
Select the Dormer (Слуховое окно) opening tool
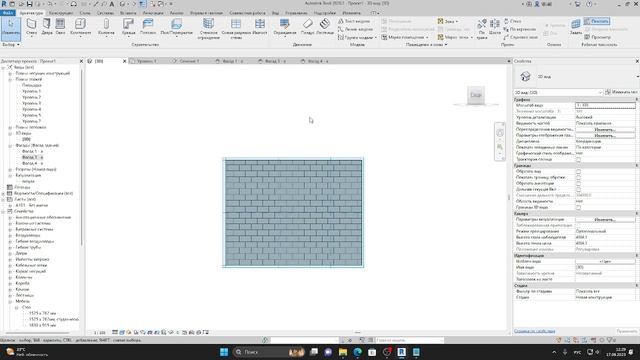click(x=520, y=37)
